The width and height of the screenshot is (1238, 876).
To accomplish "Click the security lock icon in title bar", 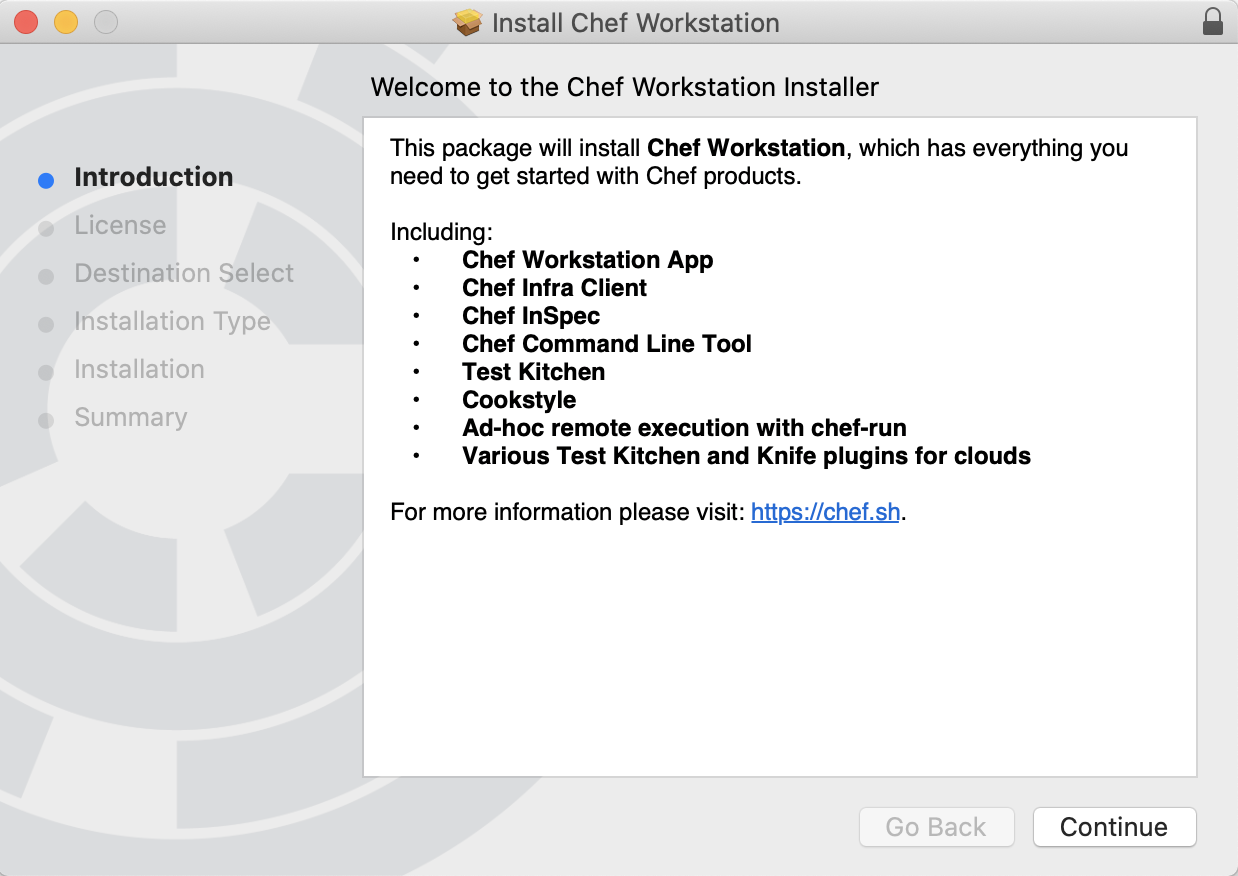I will (x=1212, y=22).
